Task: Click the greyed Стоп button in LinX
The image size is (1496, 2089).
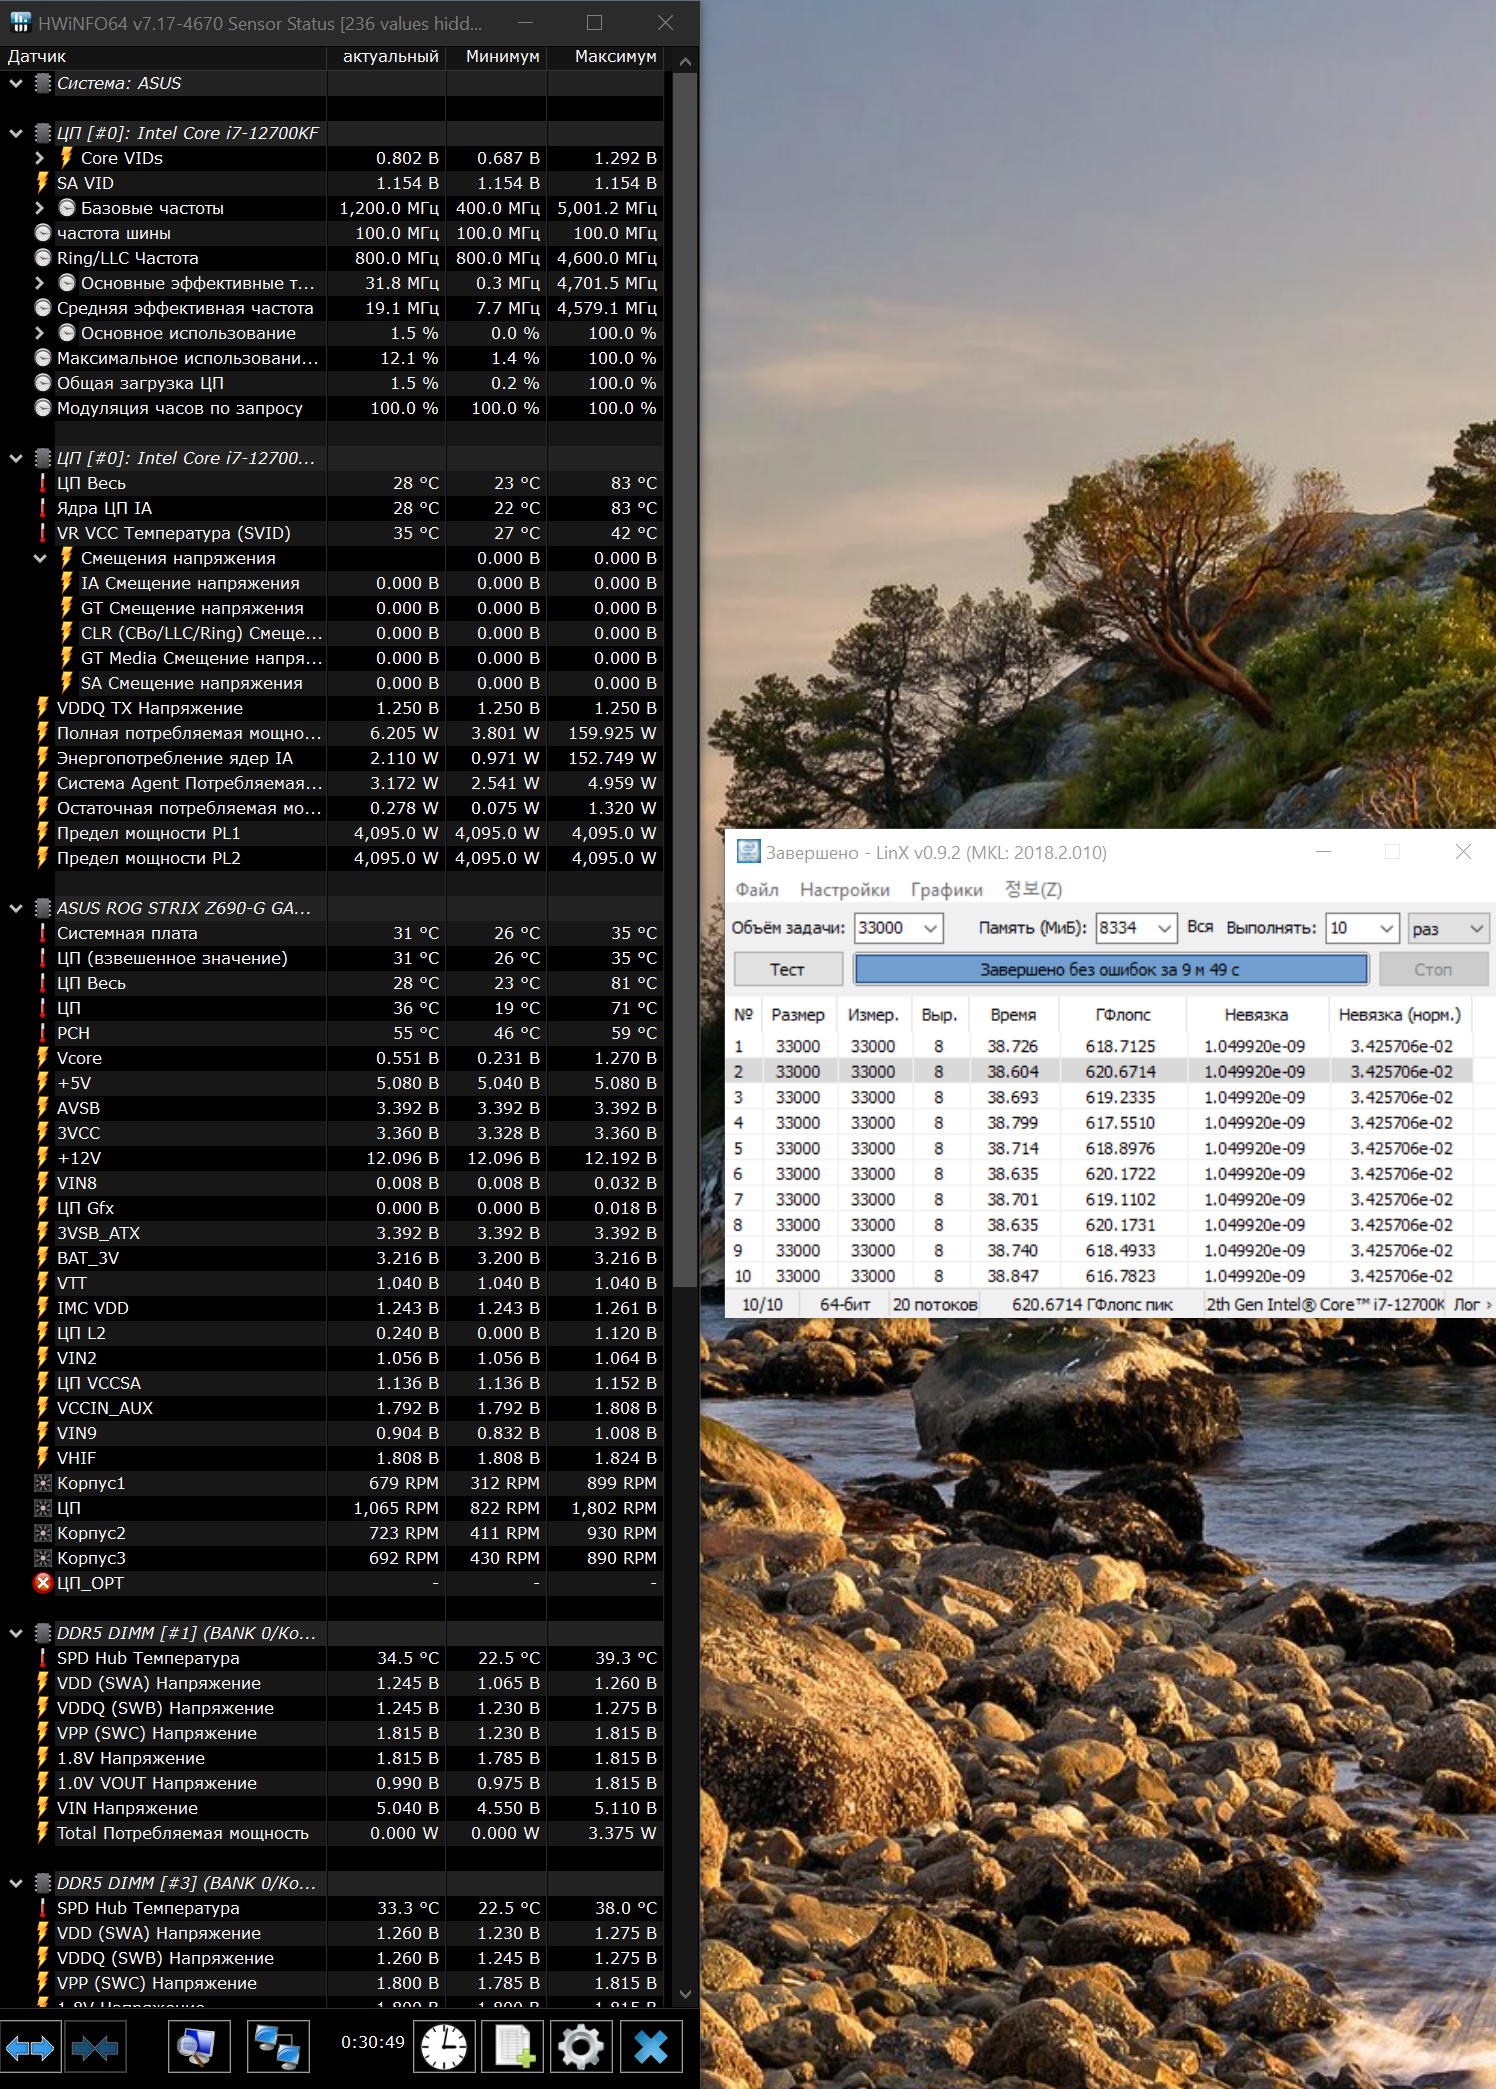Action: [x=1433, y=969]
